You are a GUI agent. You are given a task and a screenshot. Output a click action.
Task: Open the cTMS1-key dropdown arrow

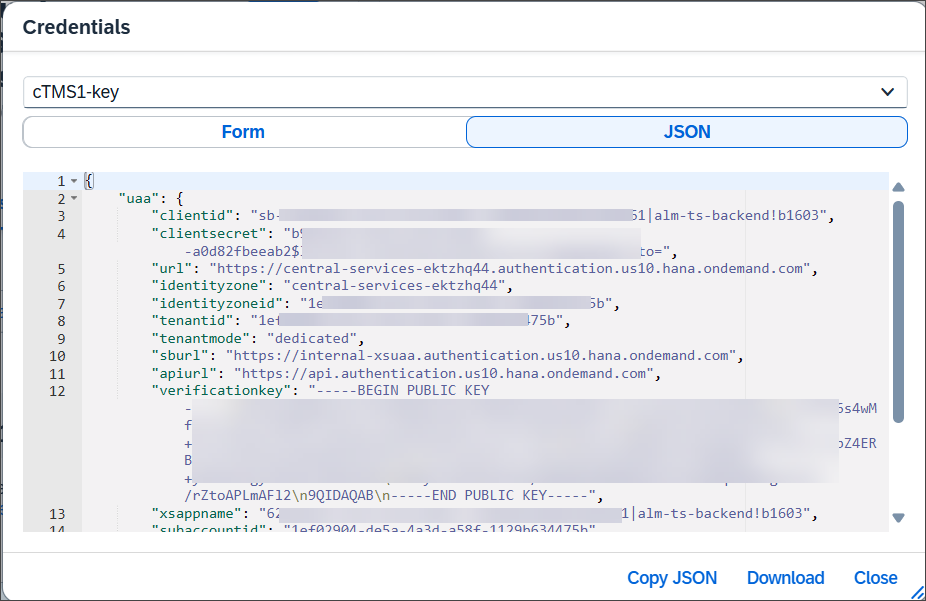pyautogui.click(x=887, y=92)
